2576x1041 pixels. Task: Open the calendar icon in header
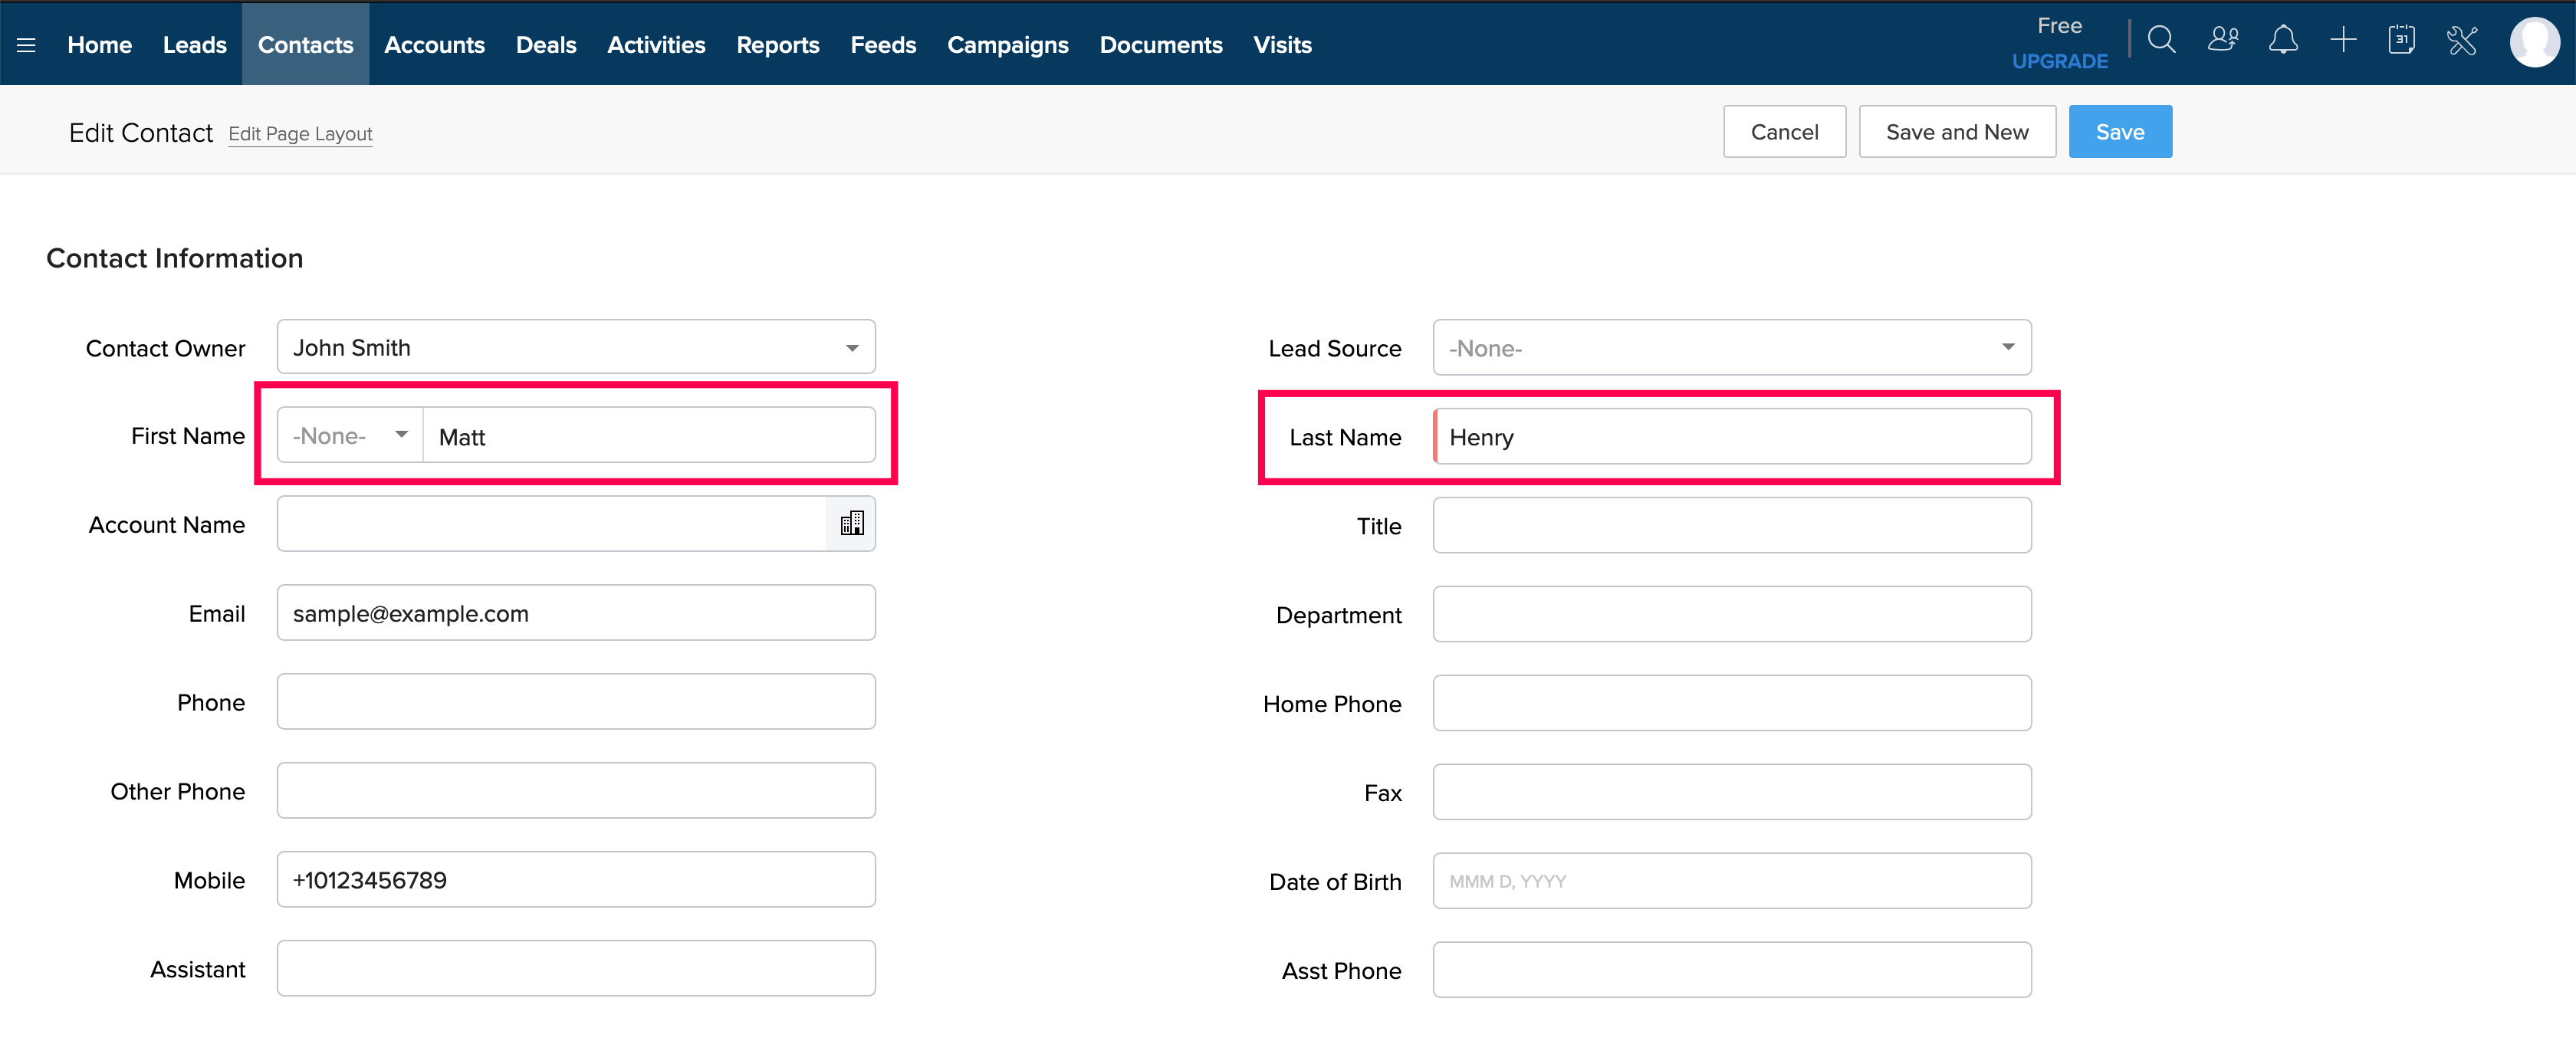[2401, 41]
